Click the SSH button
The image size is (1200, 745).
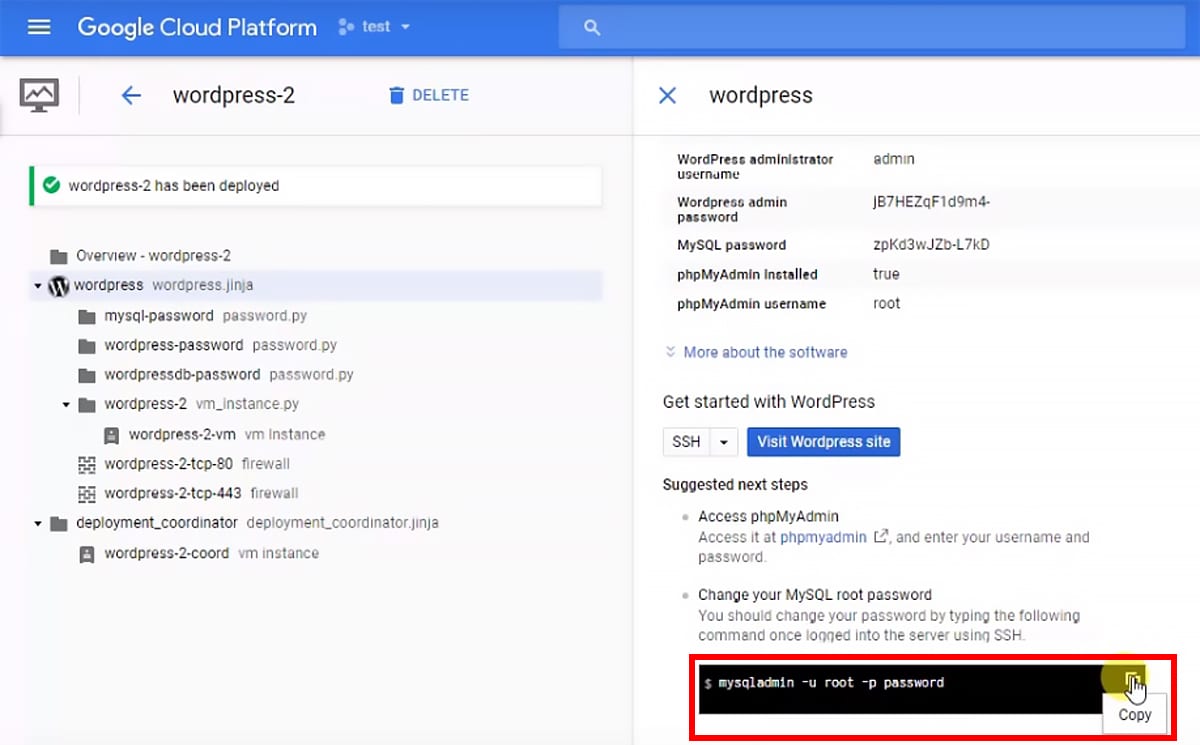(x=686, y=441)
